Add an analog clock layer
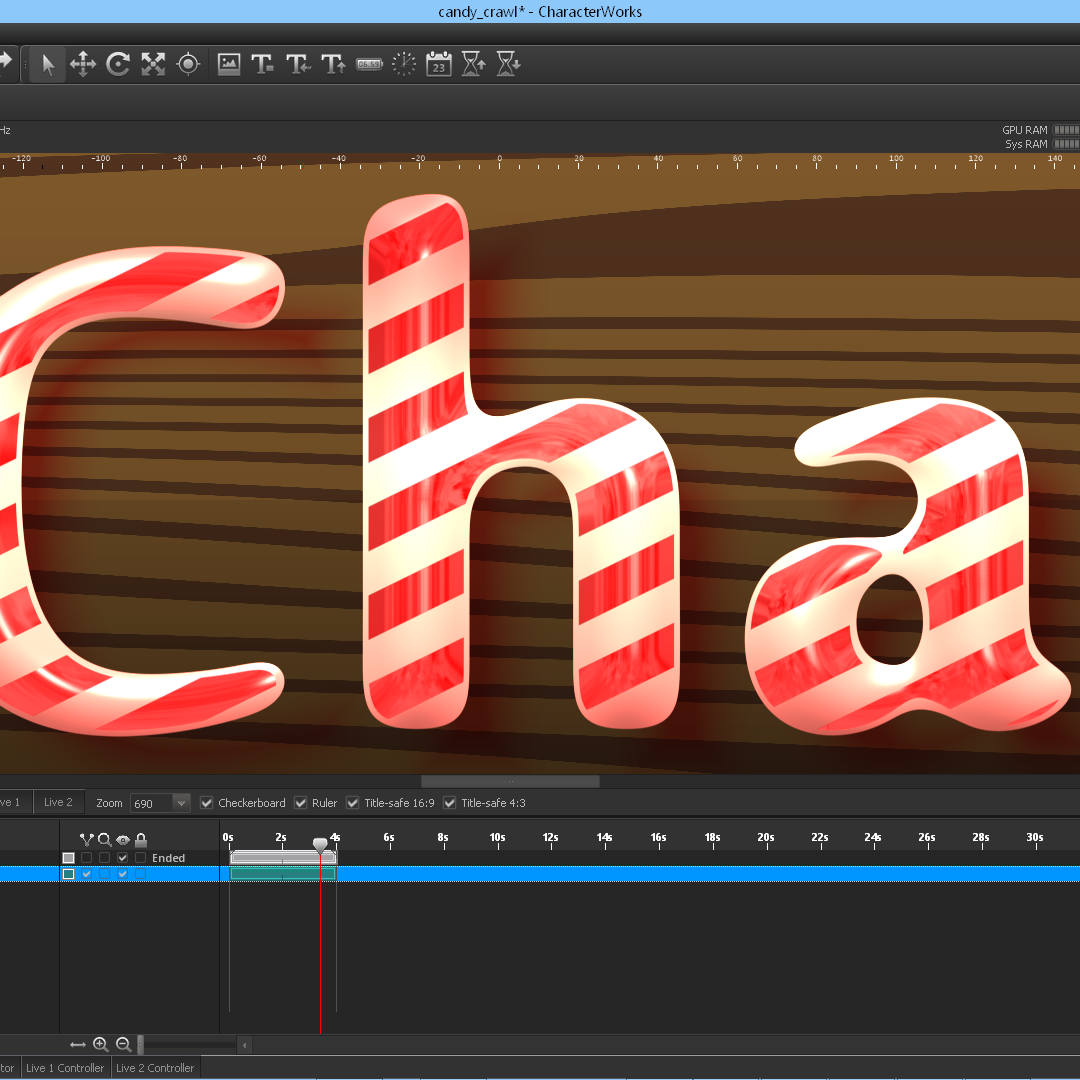 (404, 65)
